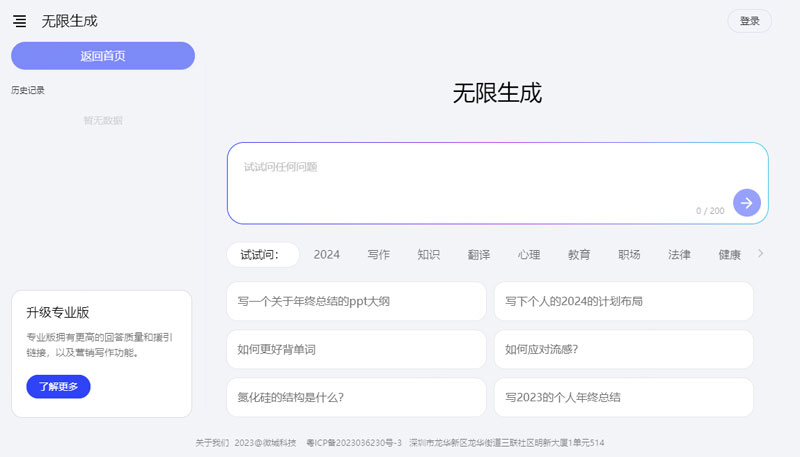Click the hamburger menu icon beside 无限生成

point(20,21)
